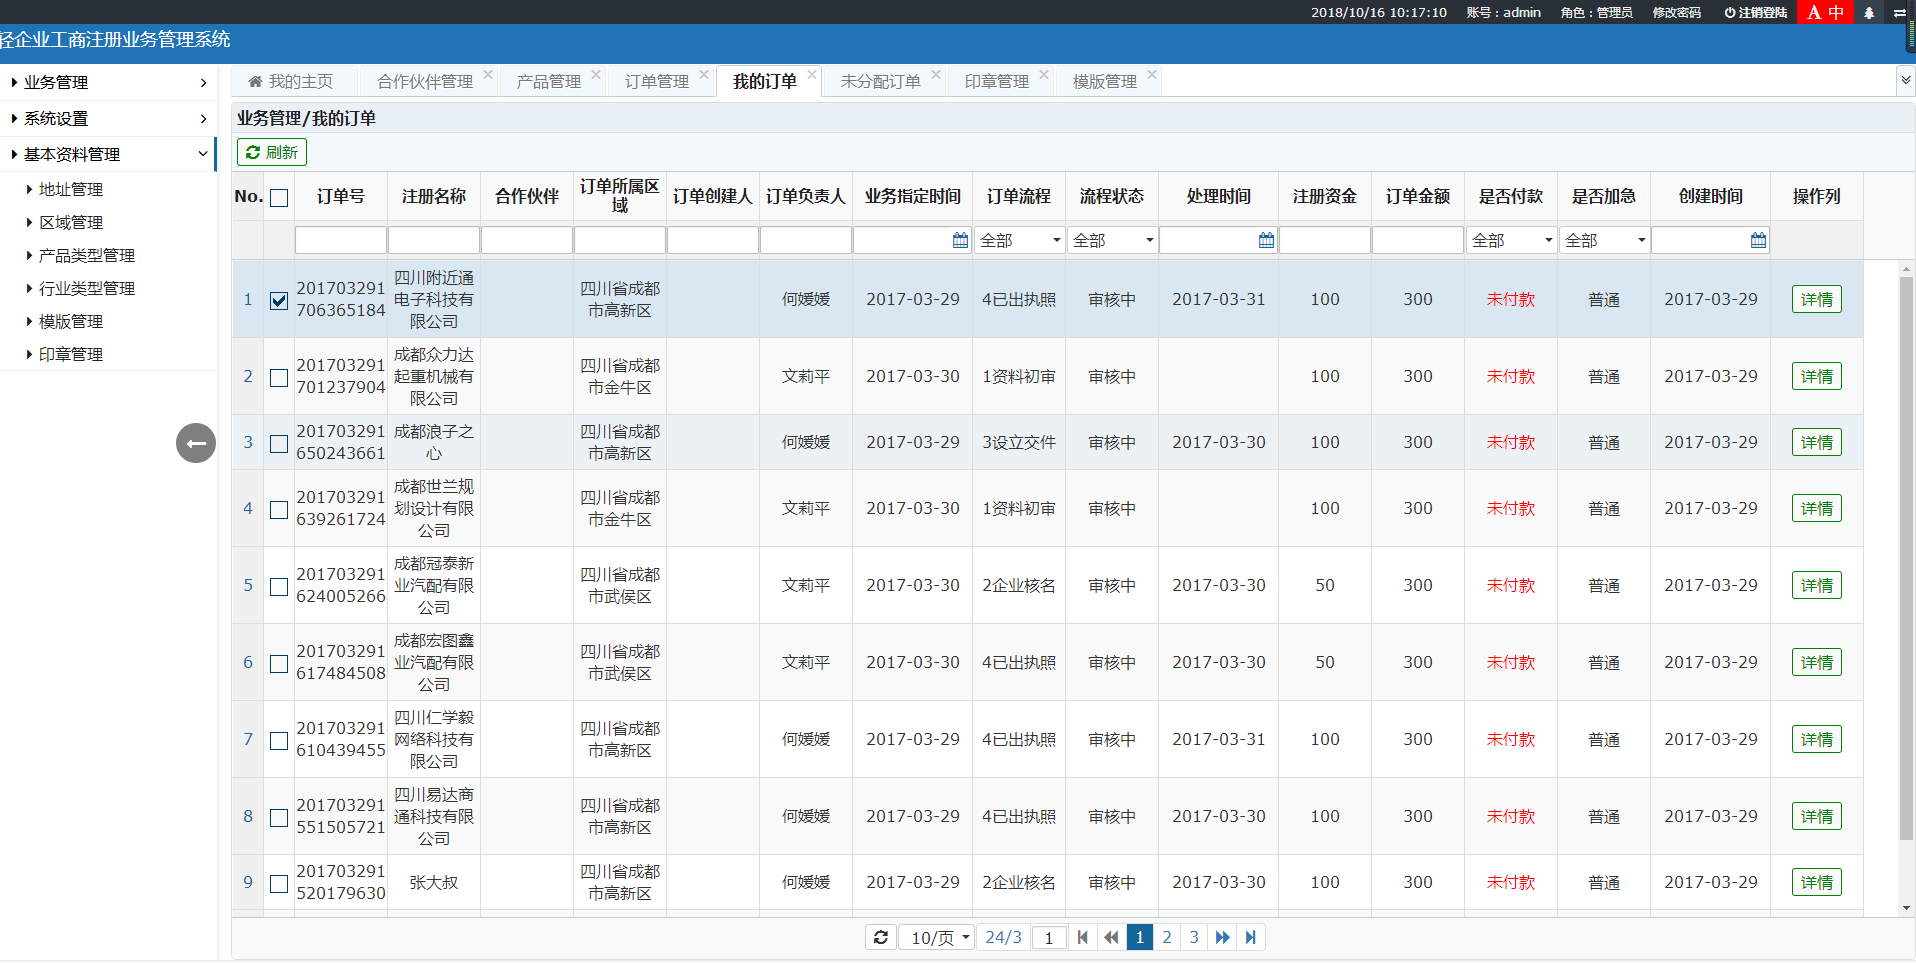
Task: Go to next page using the forward arrows
Action: [1222, 937]
